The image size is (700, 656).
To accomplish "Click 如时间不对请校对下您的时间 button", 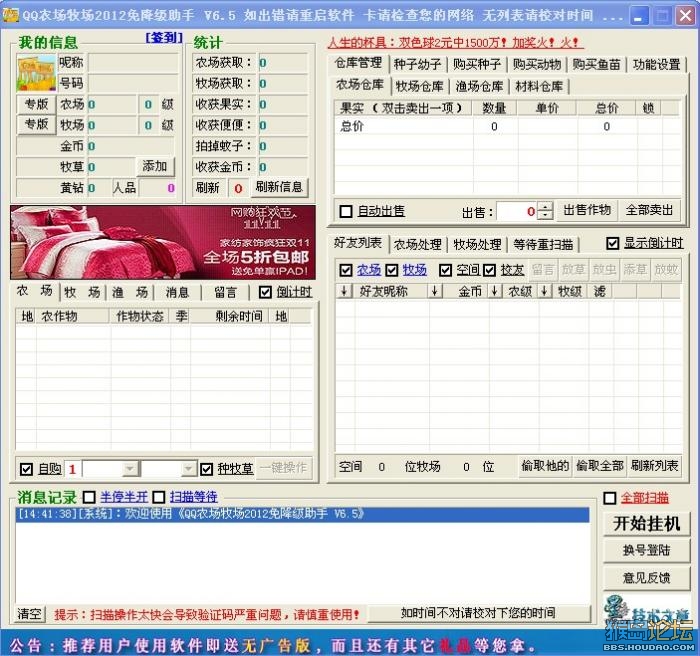I will coord(479,613).
